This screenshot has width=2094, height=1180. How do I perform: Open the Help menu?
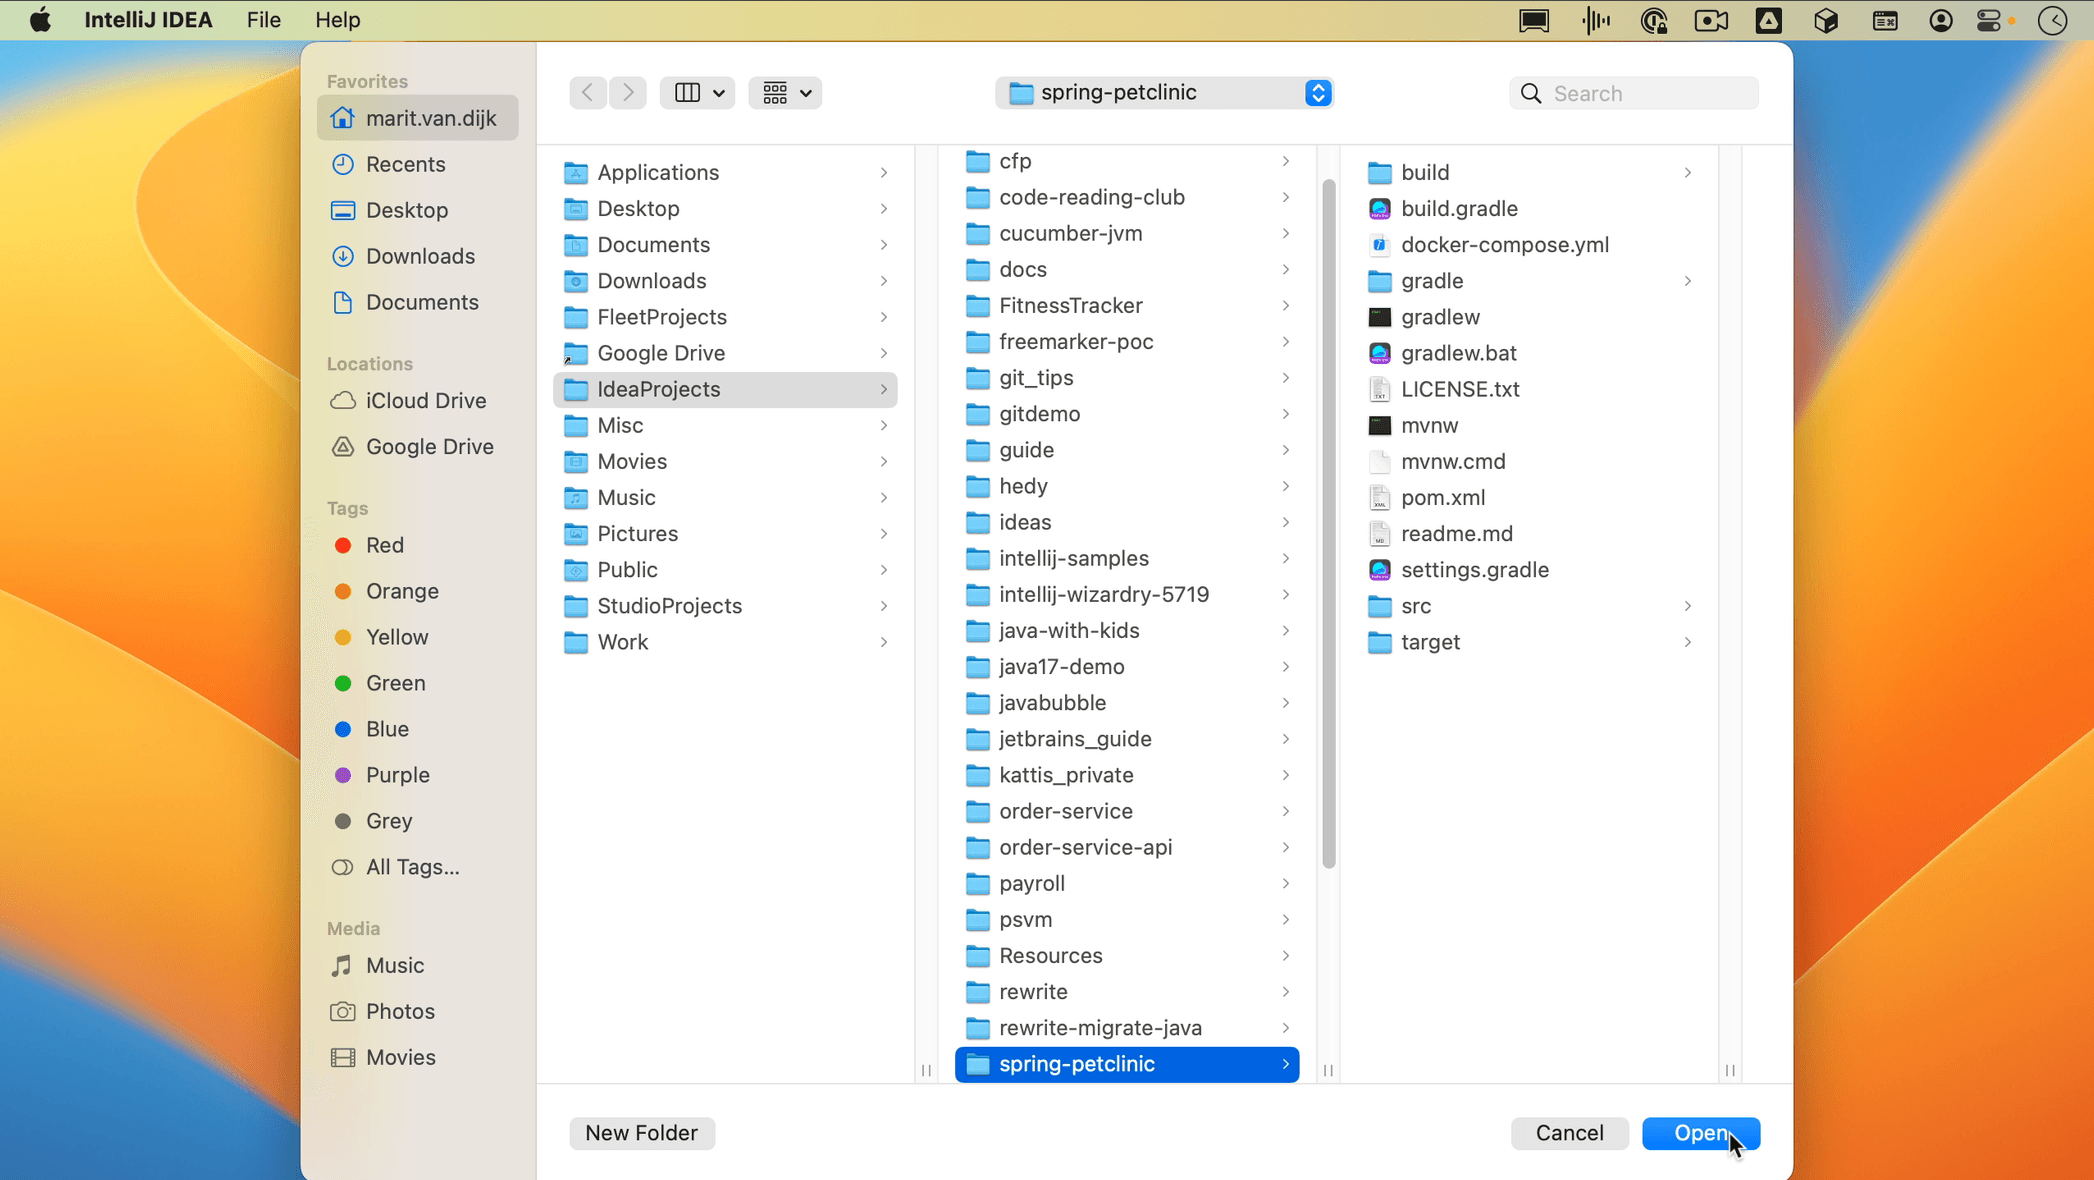pos(336,19)
